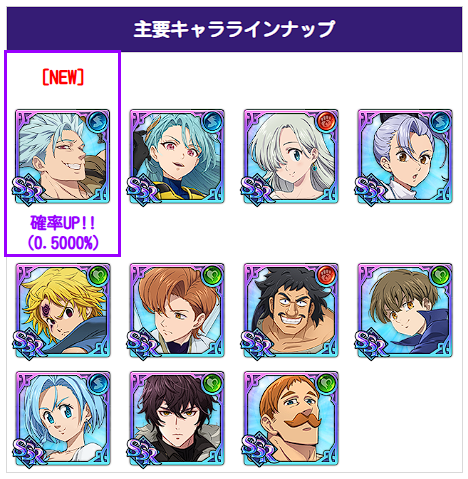Open the orange swept-hair character card
Screen dimensions: 468x479
177,310
